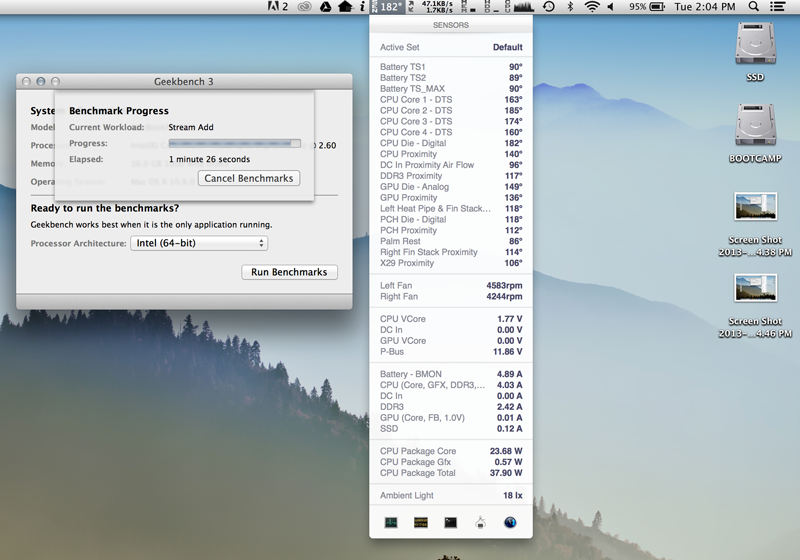This screenshot has width=800, height=560.
Task: Toggle the 182° sensors menu bar item
Action: (387, 7)
